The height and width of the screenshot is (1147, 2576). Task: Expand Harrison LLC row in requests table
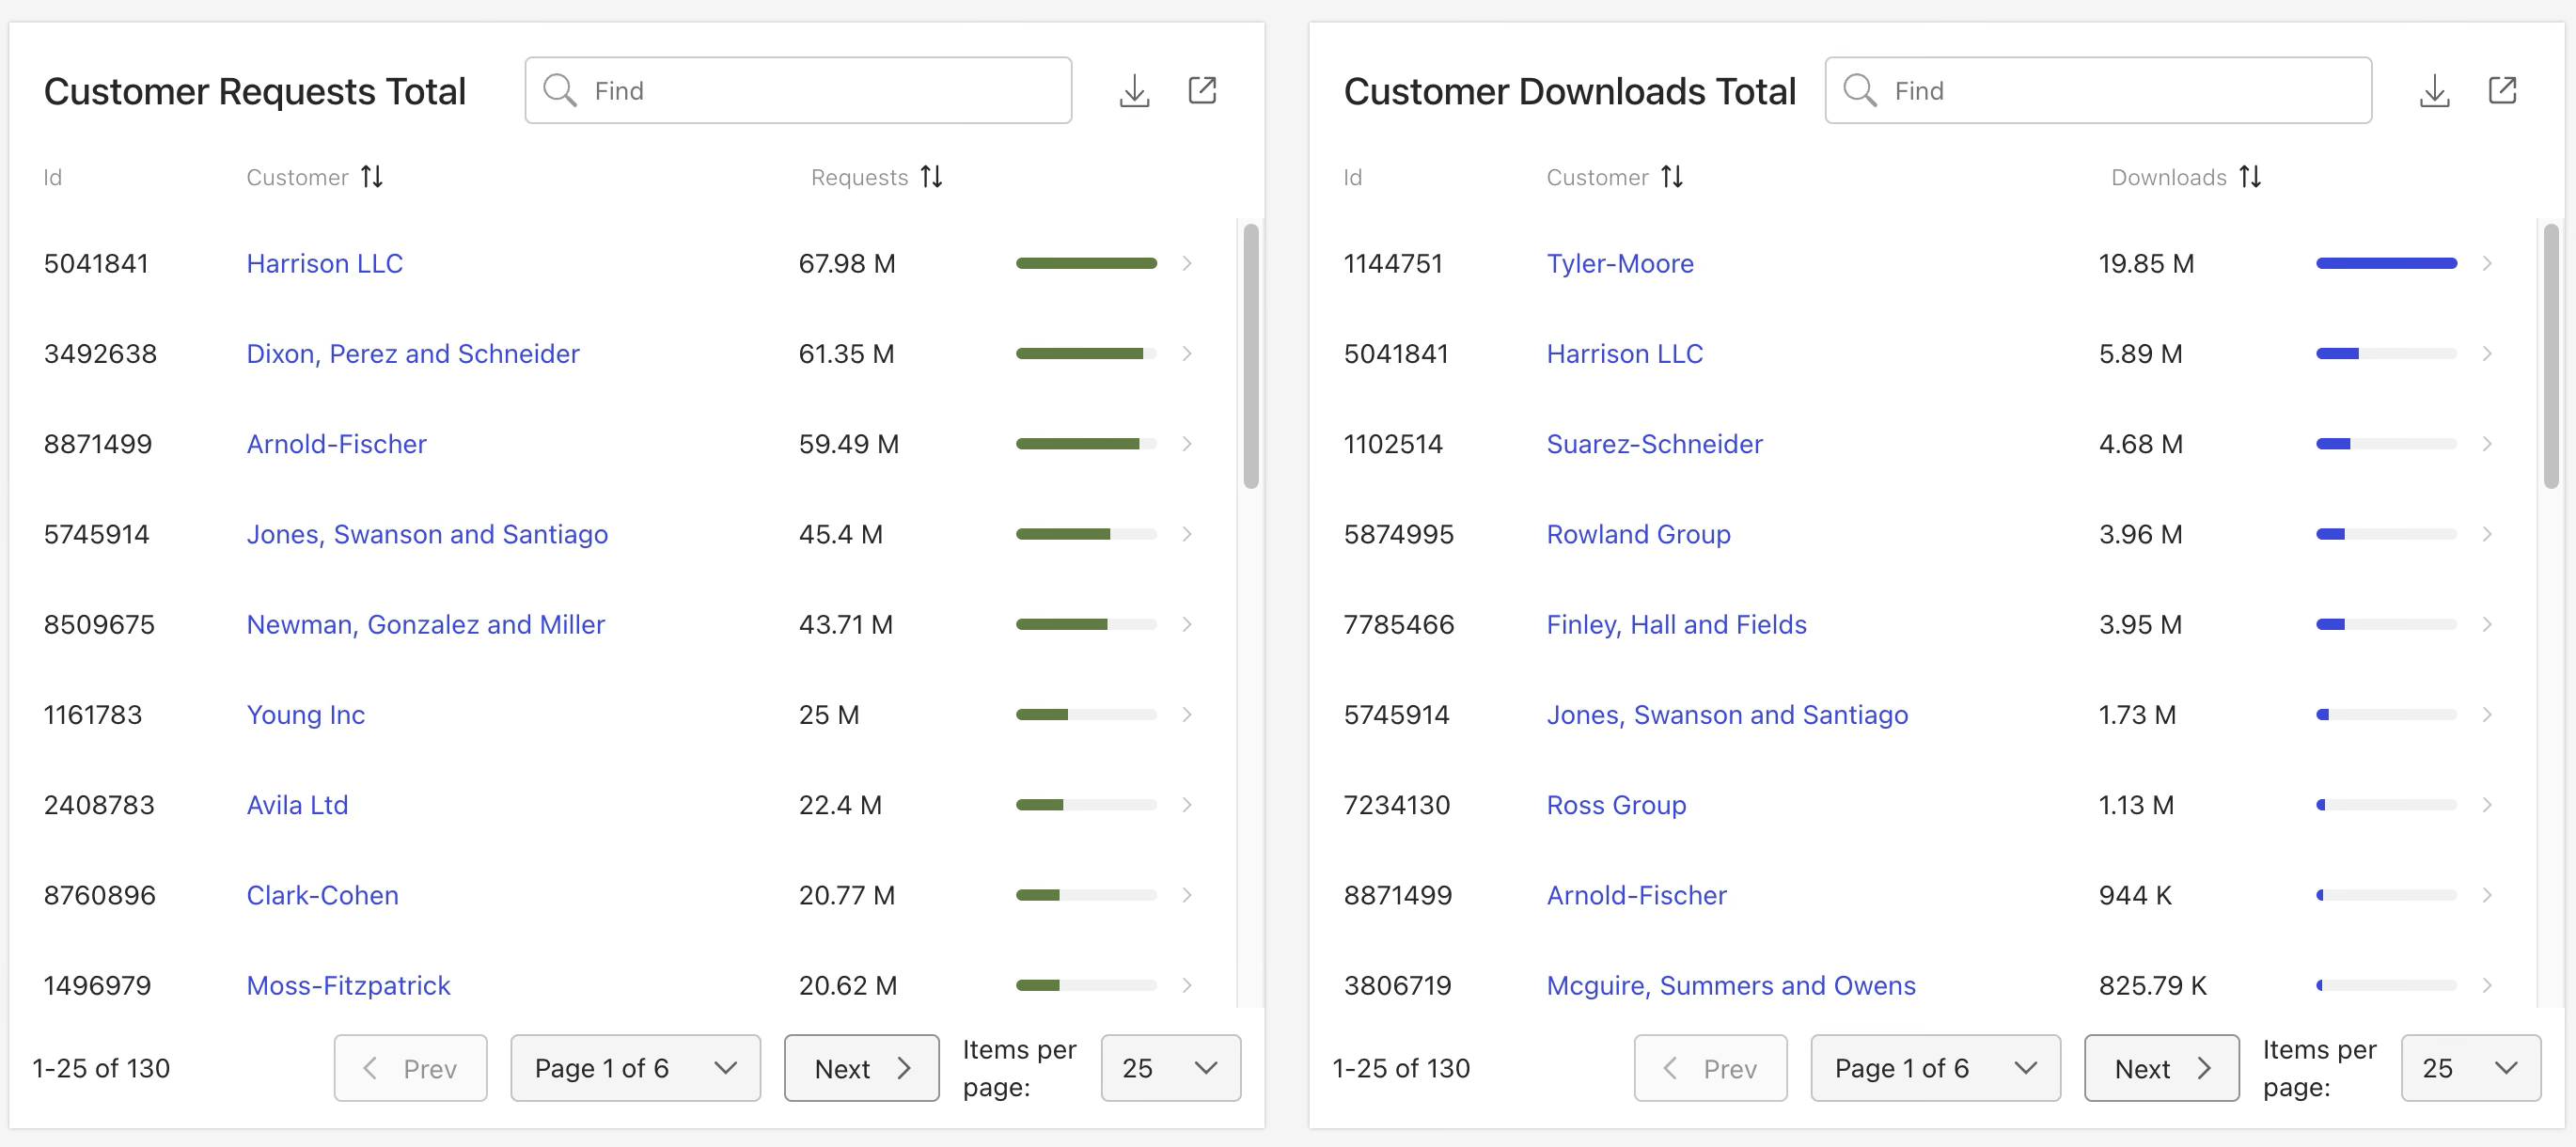tap(1187, 264)
